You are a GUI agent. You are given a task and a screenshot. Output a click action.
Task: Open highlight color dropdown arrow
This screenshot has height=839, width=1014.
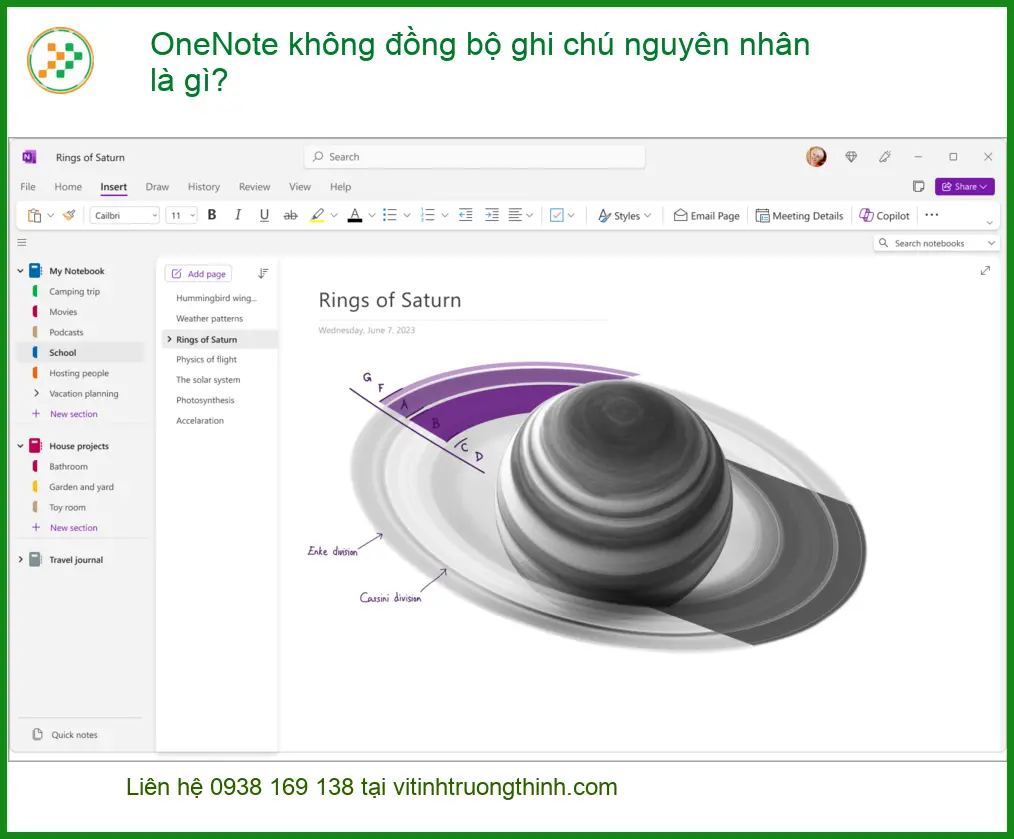coord(334,215)
